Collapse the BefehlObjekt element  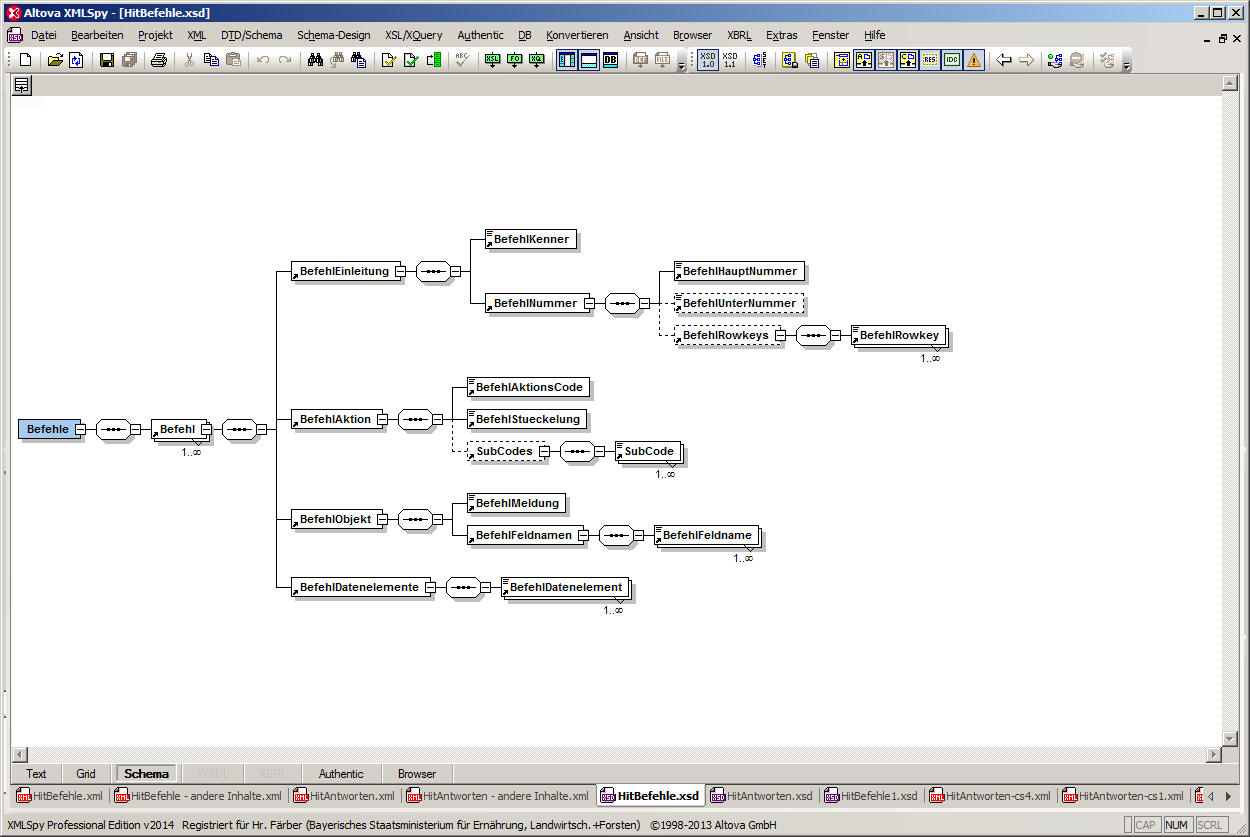point(381,519)
